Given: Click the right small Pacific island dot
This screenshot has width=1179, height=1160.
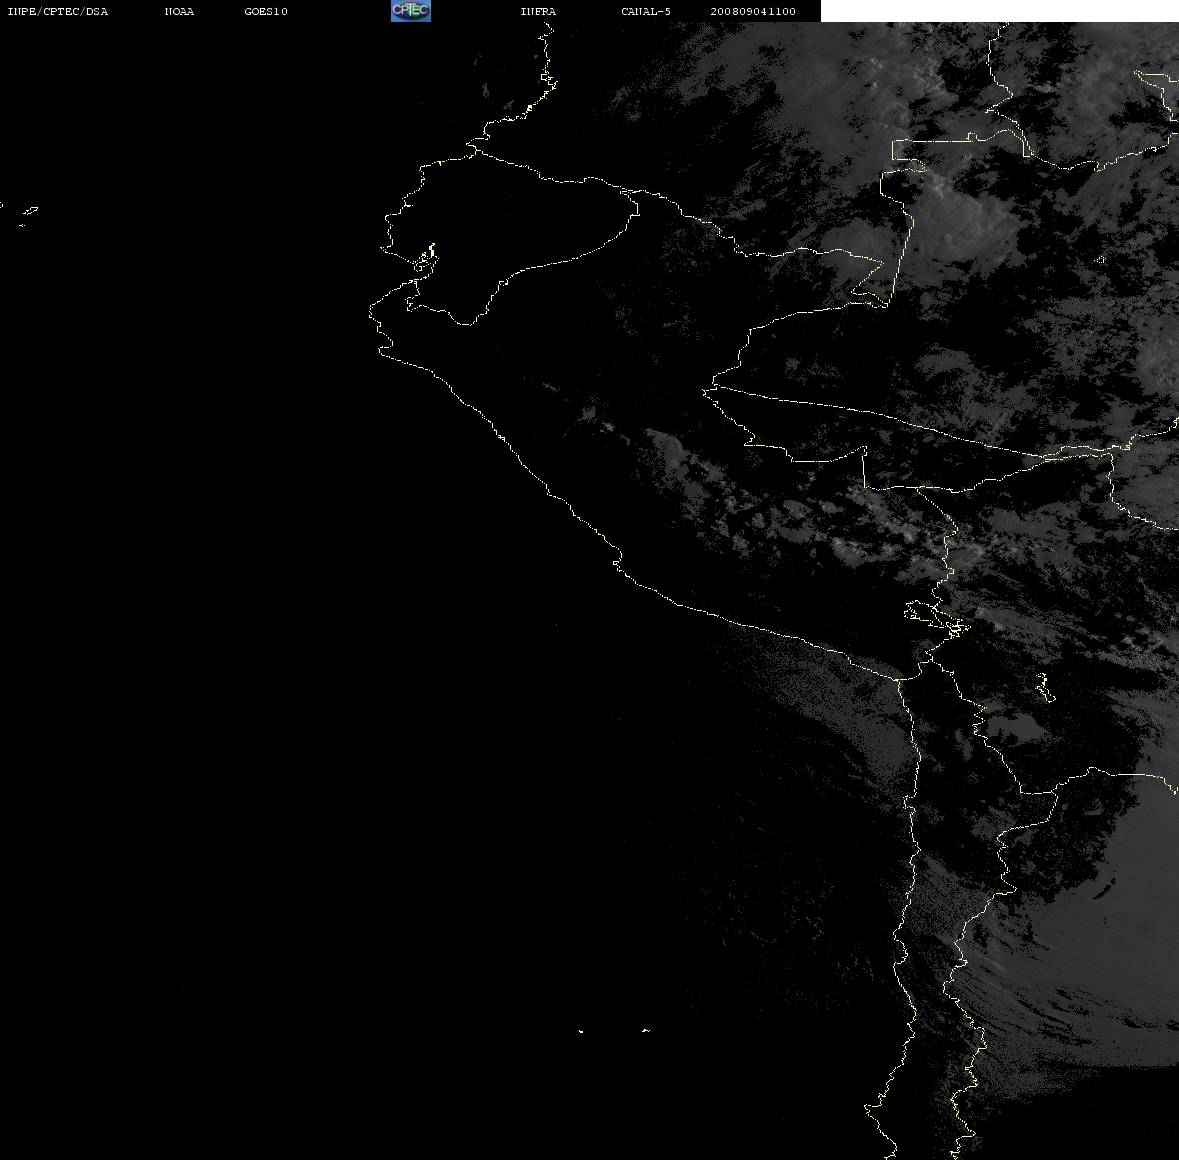Looking at the screenshot, I should click(x=646, y=1030).
